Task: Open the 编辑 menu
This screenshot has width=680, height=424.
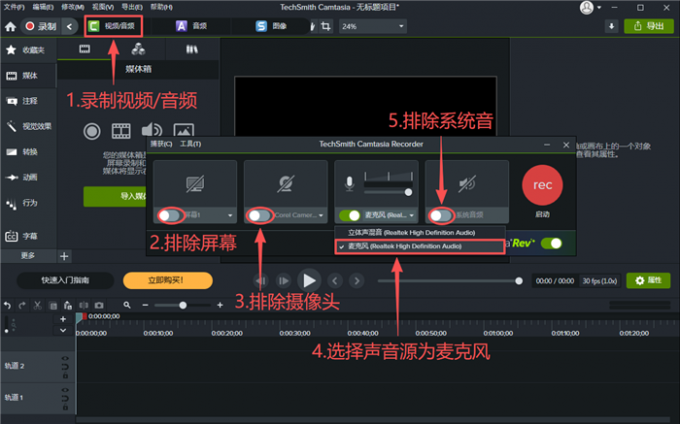Action: click(43, 7)
